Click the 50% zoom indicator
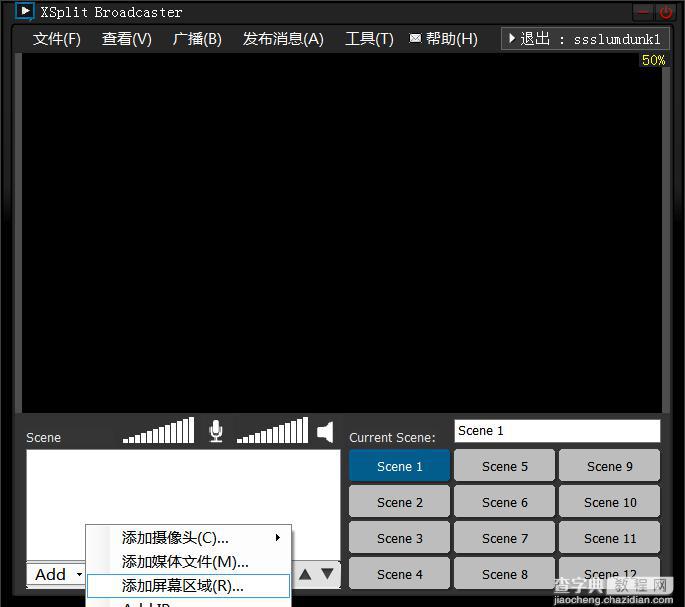Viewport: 685px width, 607px height. coord(653,60)
